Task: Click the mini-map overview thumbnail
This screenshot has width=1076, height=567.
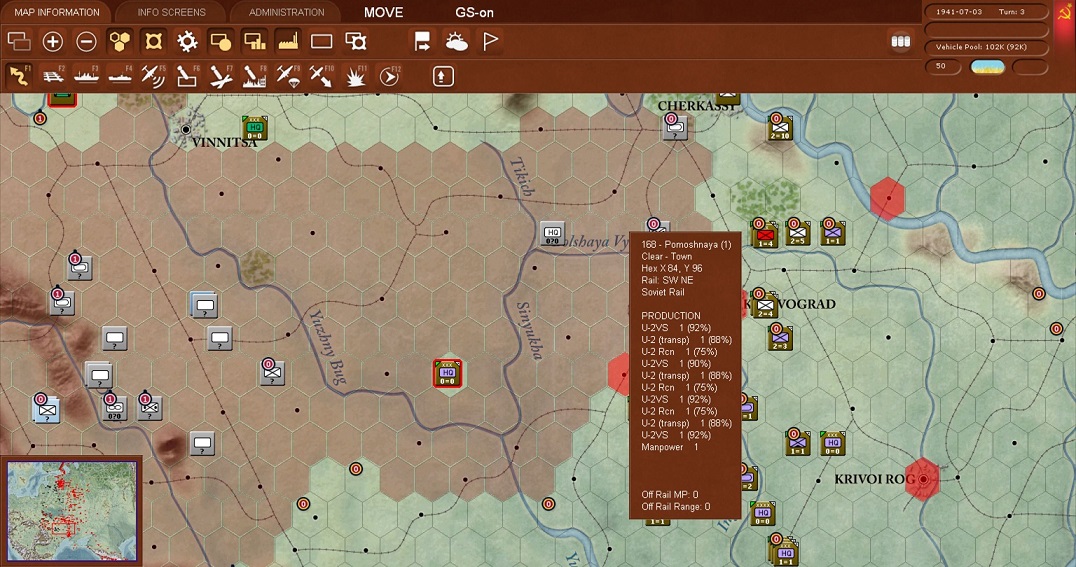Action: coord(71,511)
